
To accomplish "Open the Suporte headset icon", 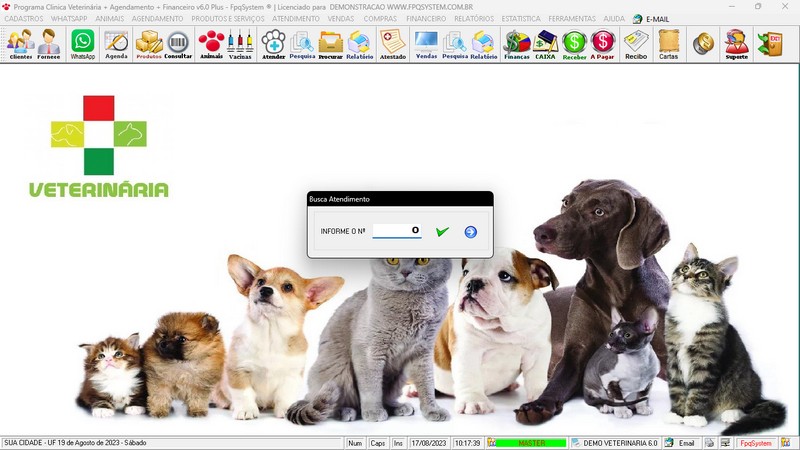I will (737, 44).
